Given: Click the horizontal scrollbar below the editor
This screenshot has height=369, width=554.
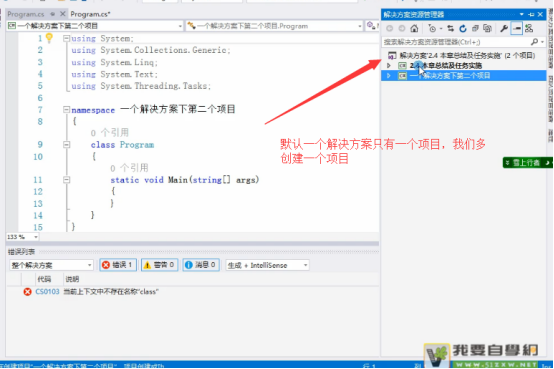Looking at the screenshot, I should click(x=208, y=237).
